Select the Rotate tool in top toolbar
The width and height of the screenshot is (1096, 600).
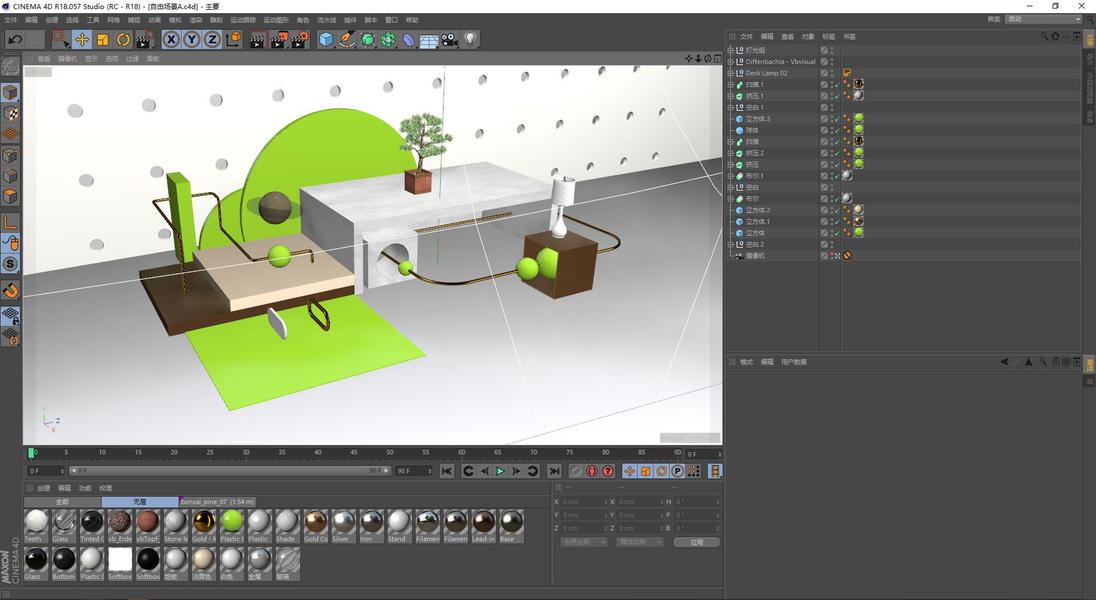tap(124, 40)
